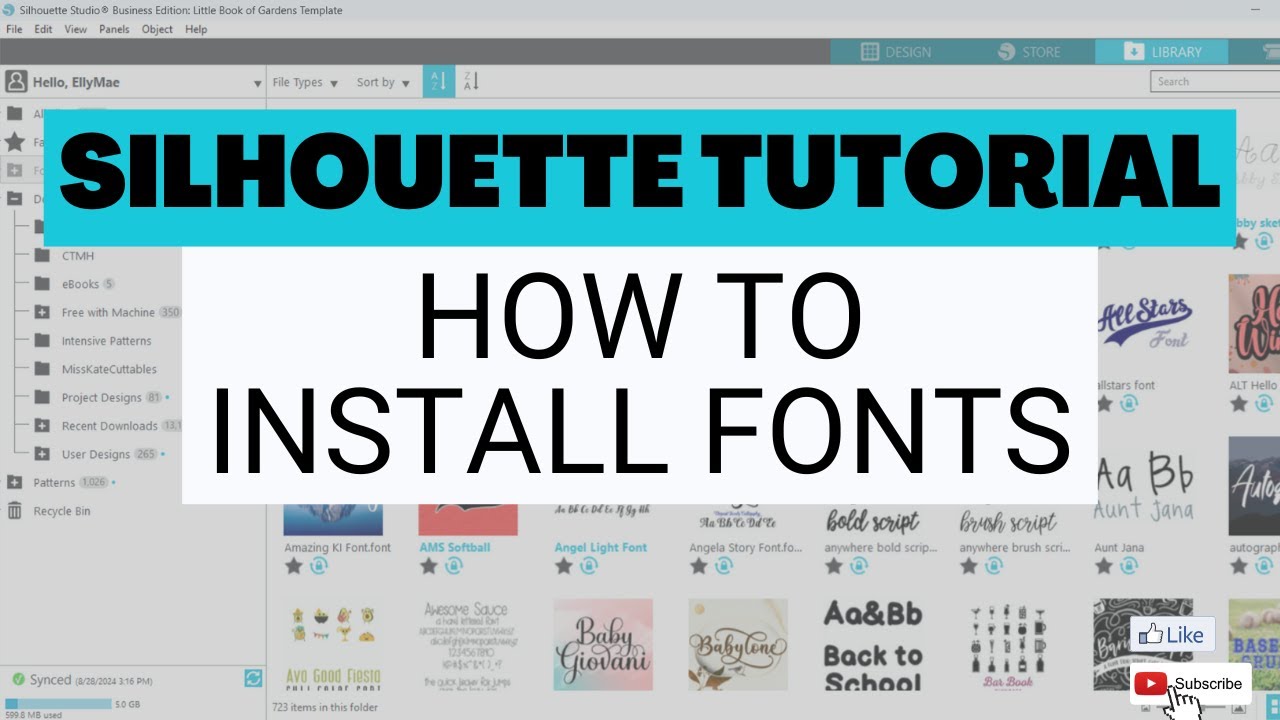
Task: Open the Panels menu
Action: tap(114, 29)
